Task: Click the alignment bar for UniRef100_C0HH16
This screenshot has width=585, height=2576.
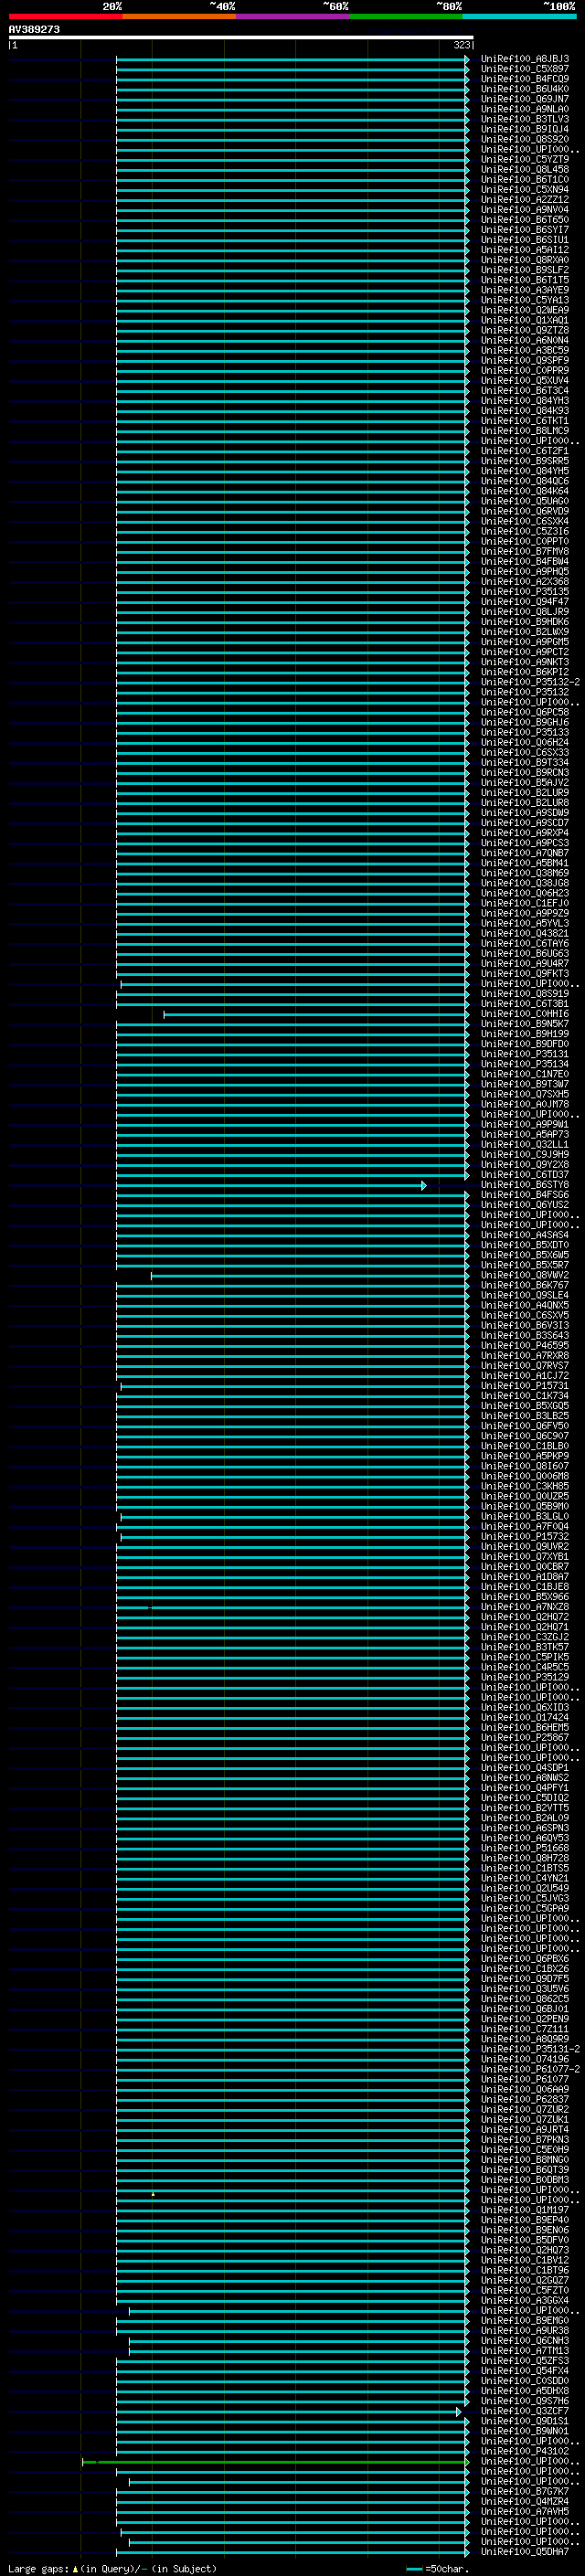Action: (316, 1014)
